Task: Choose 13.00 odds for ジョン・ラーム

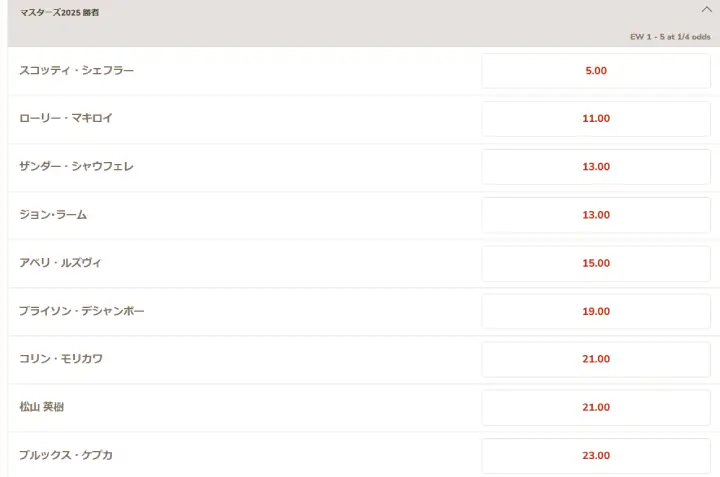Action: [596, 215]
